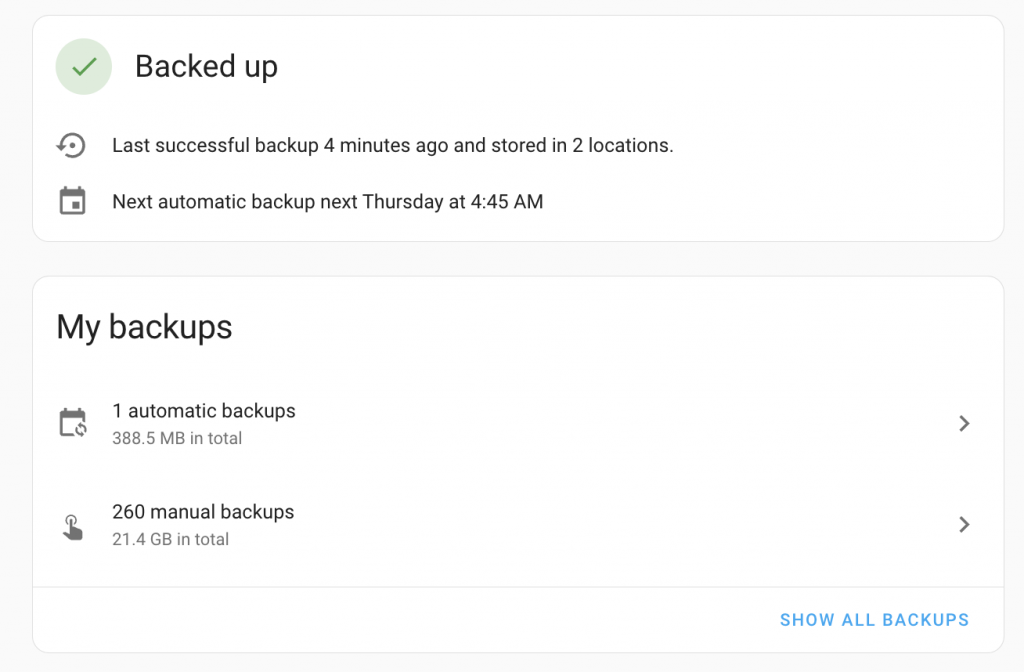This screenshot has height=672, width=1024.
Task: Click the "My backups" section heading
Action: point(144,327)
